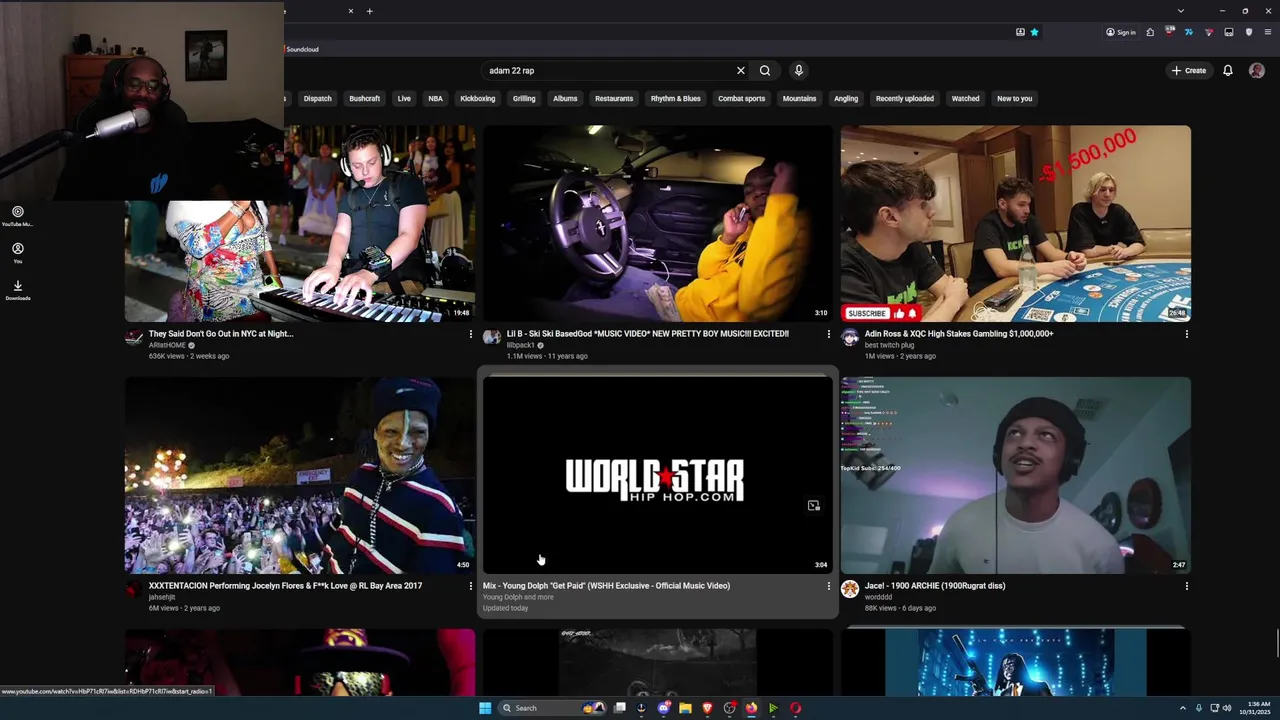Select the Mountains filter chip
This screenshot has height=720, width=1280.
coord(799,98)
